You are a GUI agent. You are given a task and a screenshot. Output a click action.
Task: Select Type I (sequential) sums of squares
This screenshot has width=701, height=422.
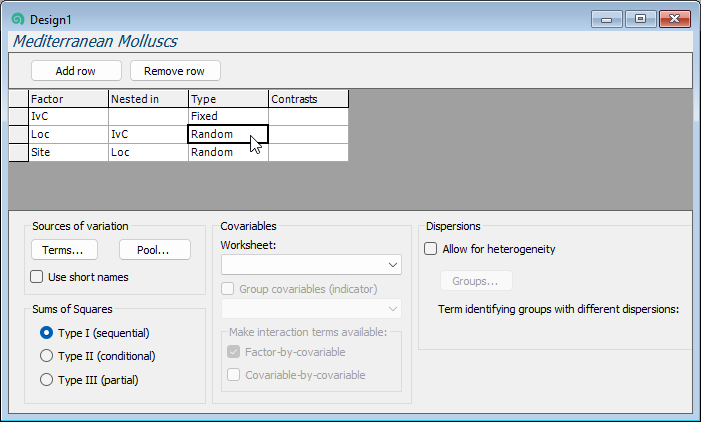tap(46, 333)
